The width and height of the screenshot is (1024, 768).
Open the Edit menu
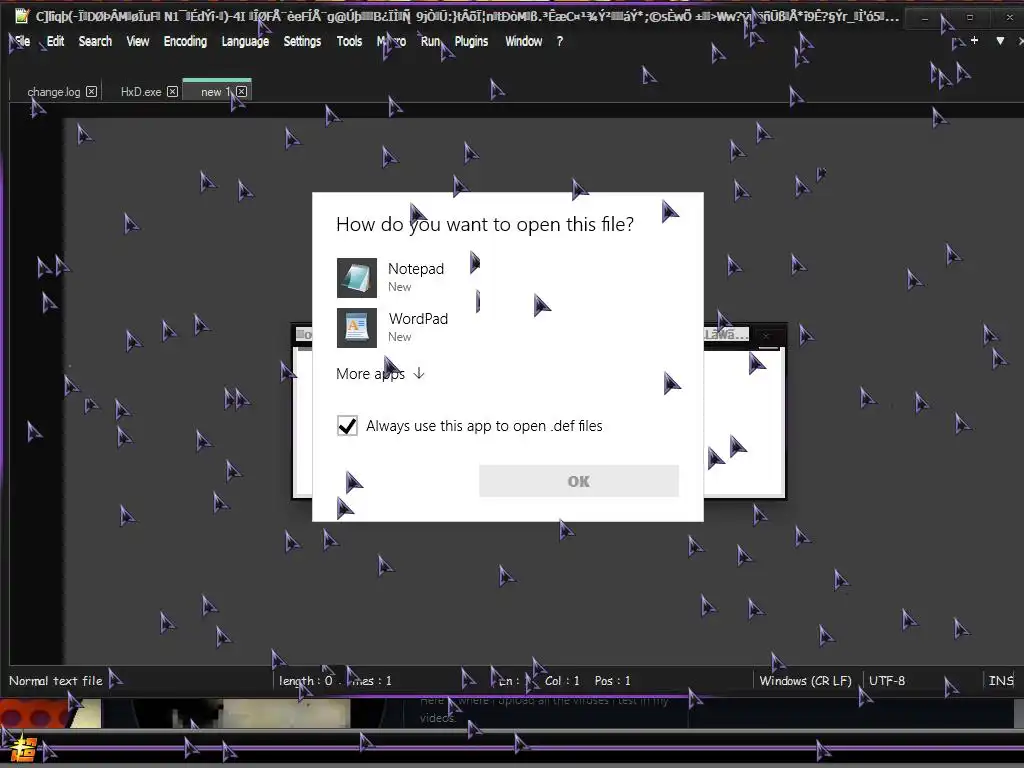click(56, 41)
